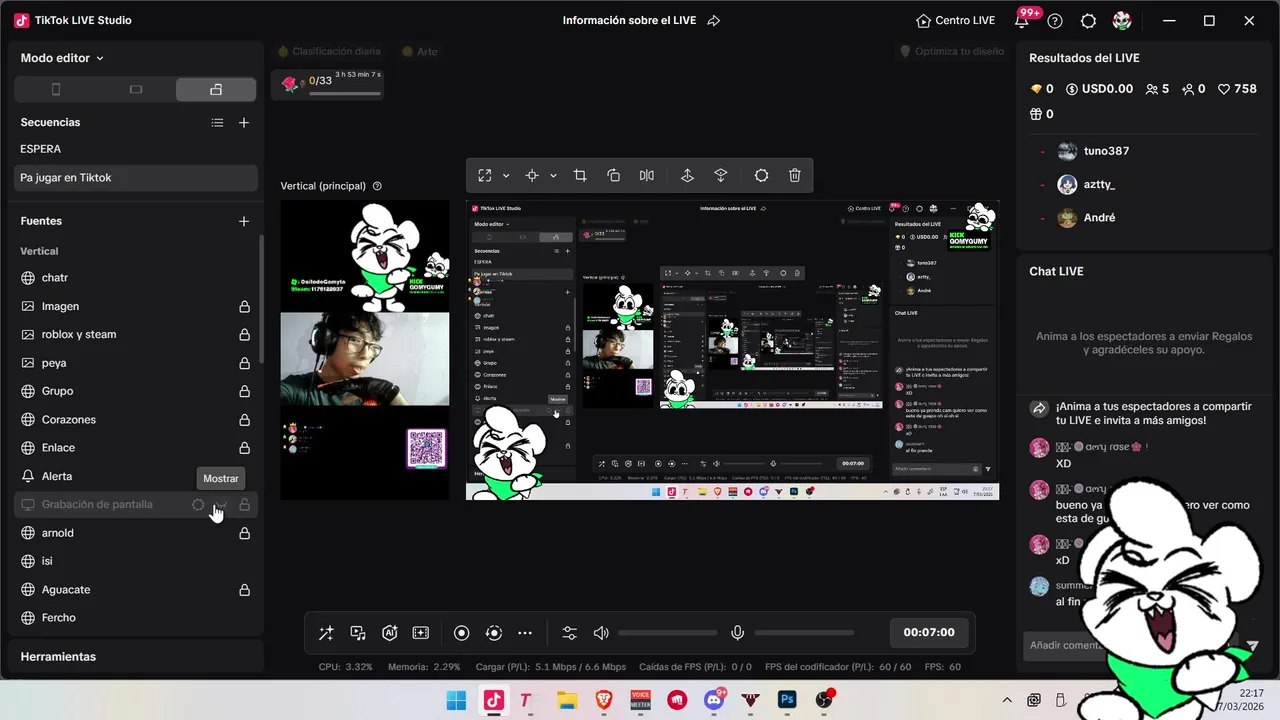Expand the fit-to-screen options arrow

pos(506,176)
